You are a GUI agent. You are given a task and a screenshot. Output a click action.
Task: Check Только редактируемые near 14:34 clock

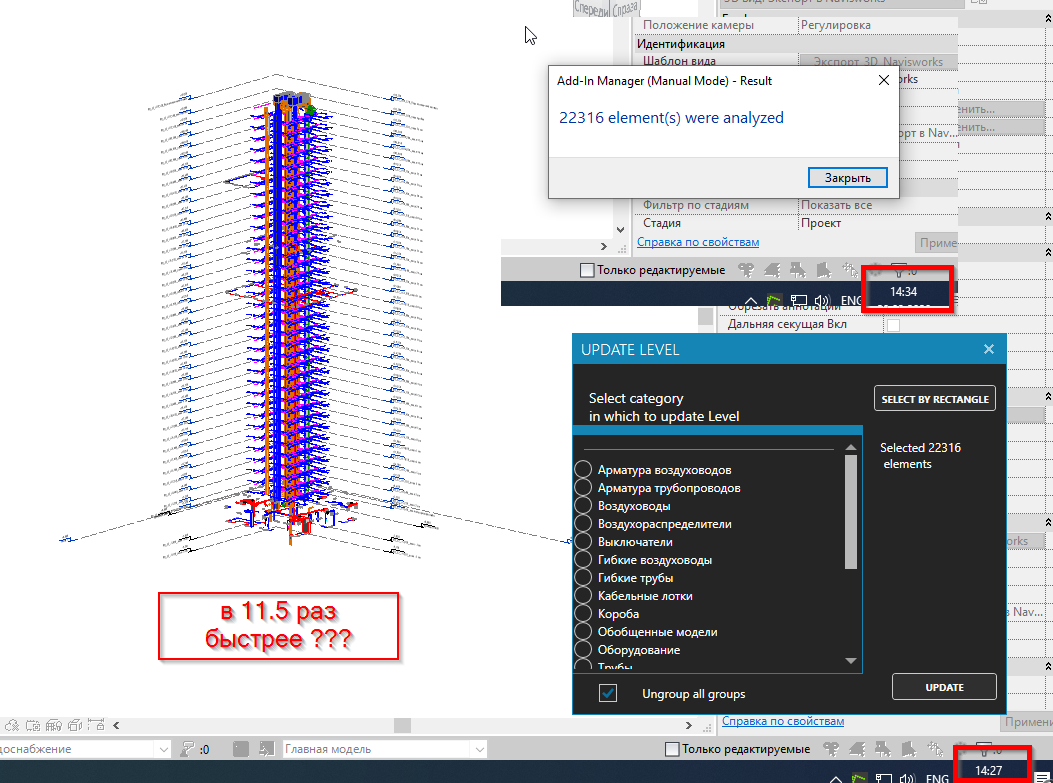[587, 270]
